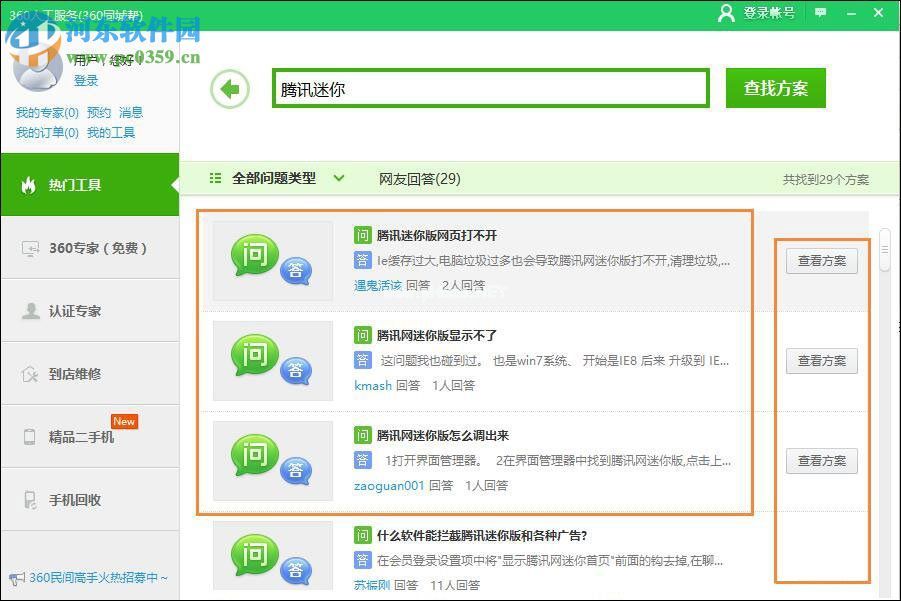Viewport: 901px width, 601px height.
Task: Click the green list icon beside 全部问题类型
Action: (214, 177)
